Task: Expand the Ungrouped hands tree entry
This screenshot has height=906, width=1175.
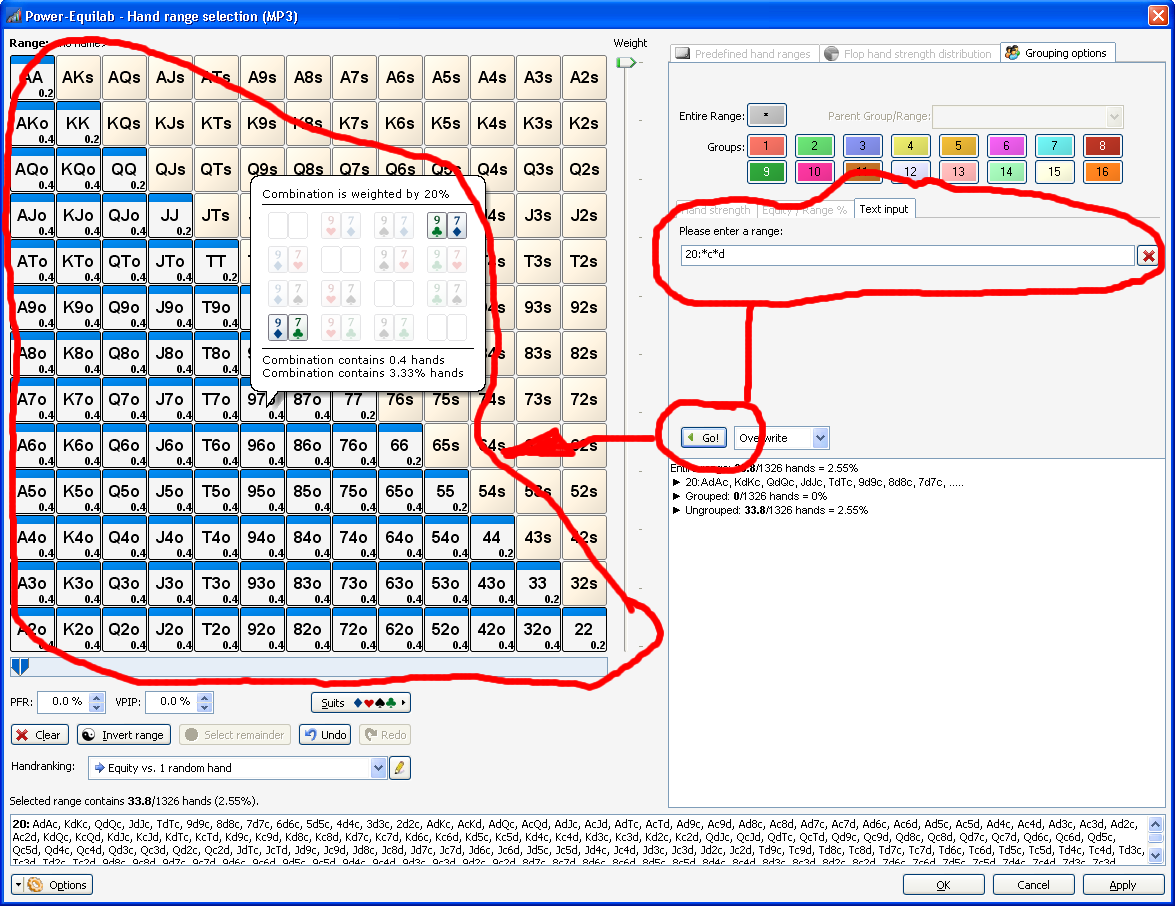Action: pos(677,511)
